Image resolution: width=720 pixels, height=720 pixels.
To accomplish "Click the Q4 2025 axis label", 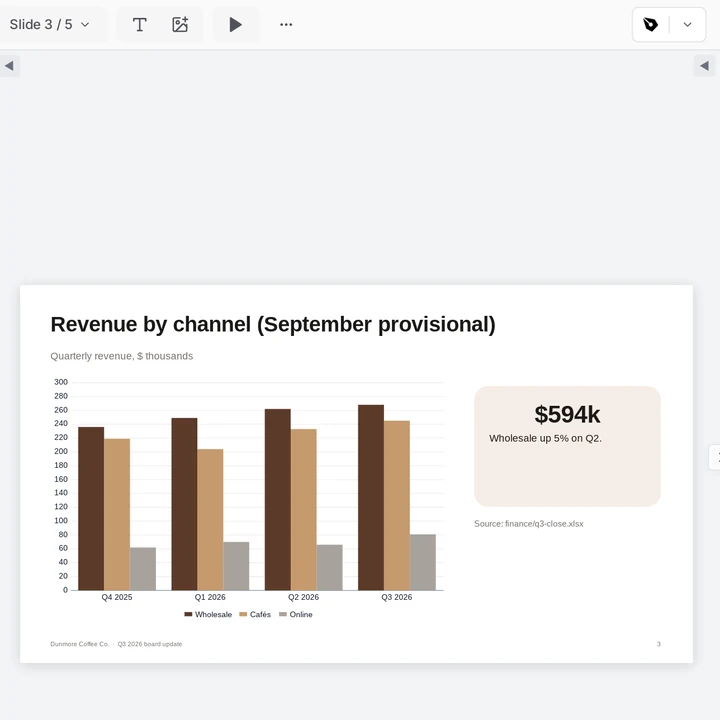I will [117, 597].
